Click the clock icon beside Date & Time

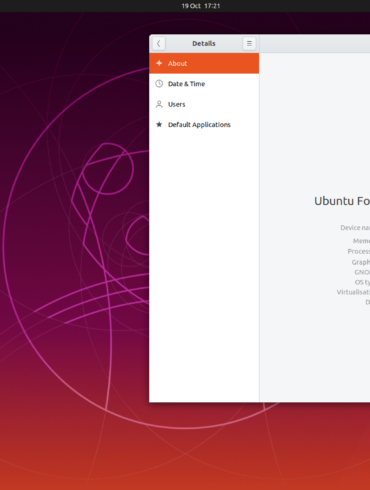(159, 84)
